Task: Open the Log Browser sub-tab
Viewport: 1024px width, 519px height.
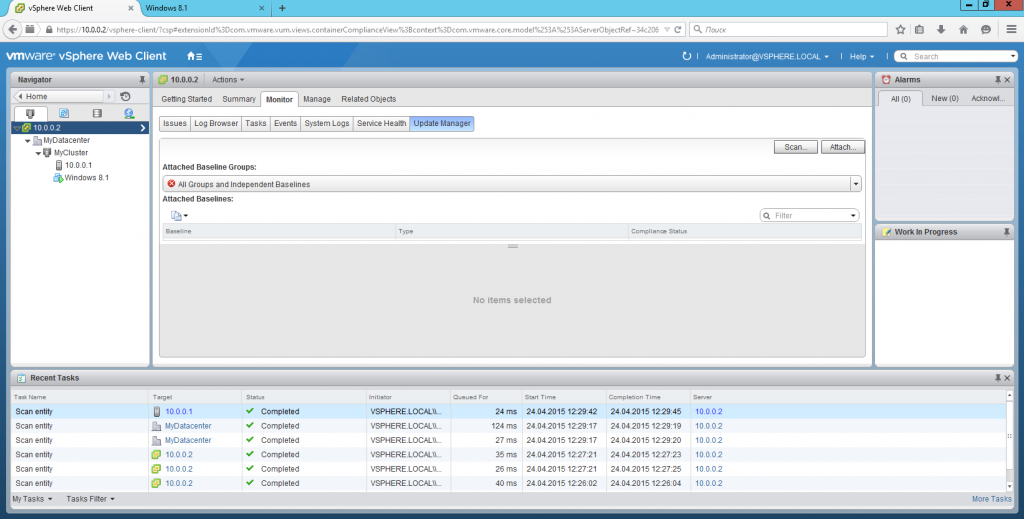Action: [x=216, y=123]
